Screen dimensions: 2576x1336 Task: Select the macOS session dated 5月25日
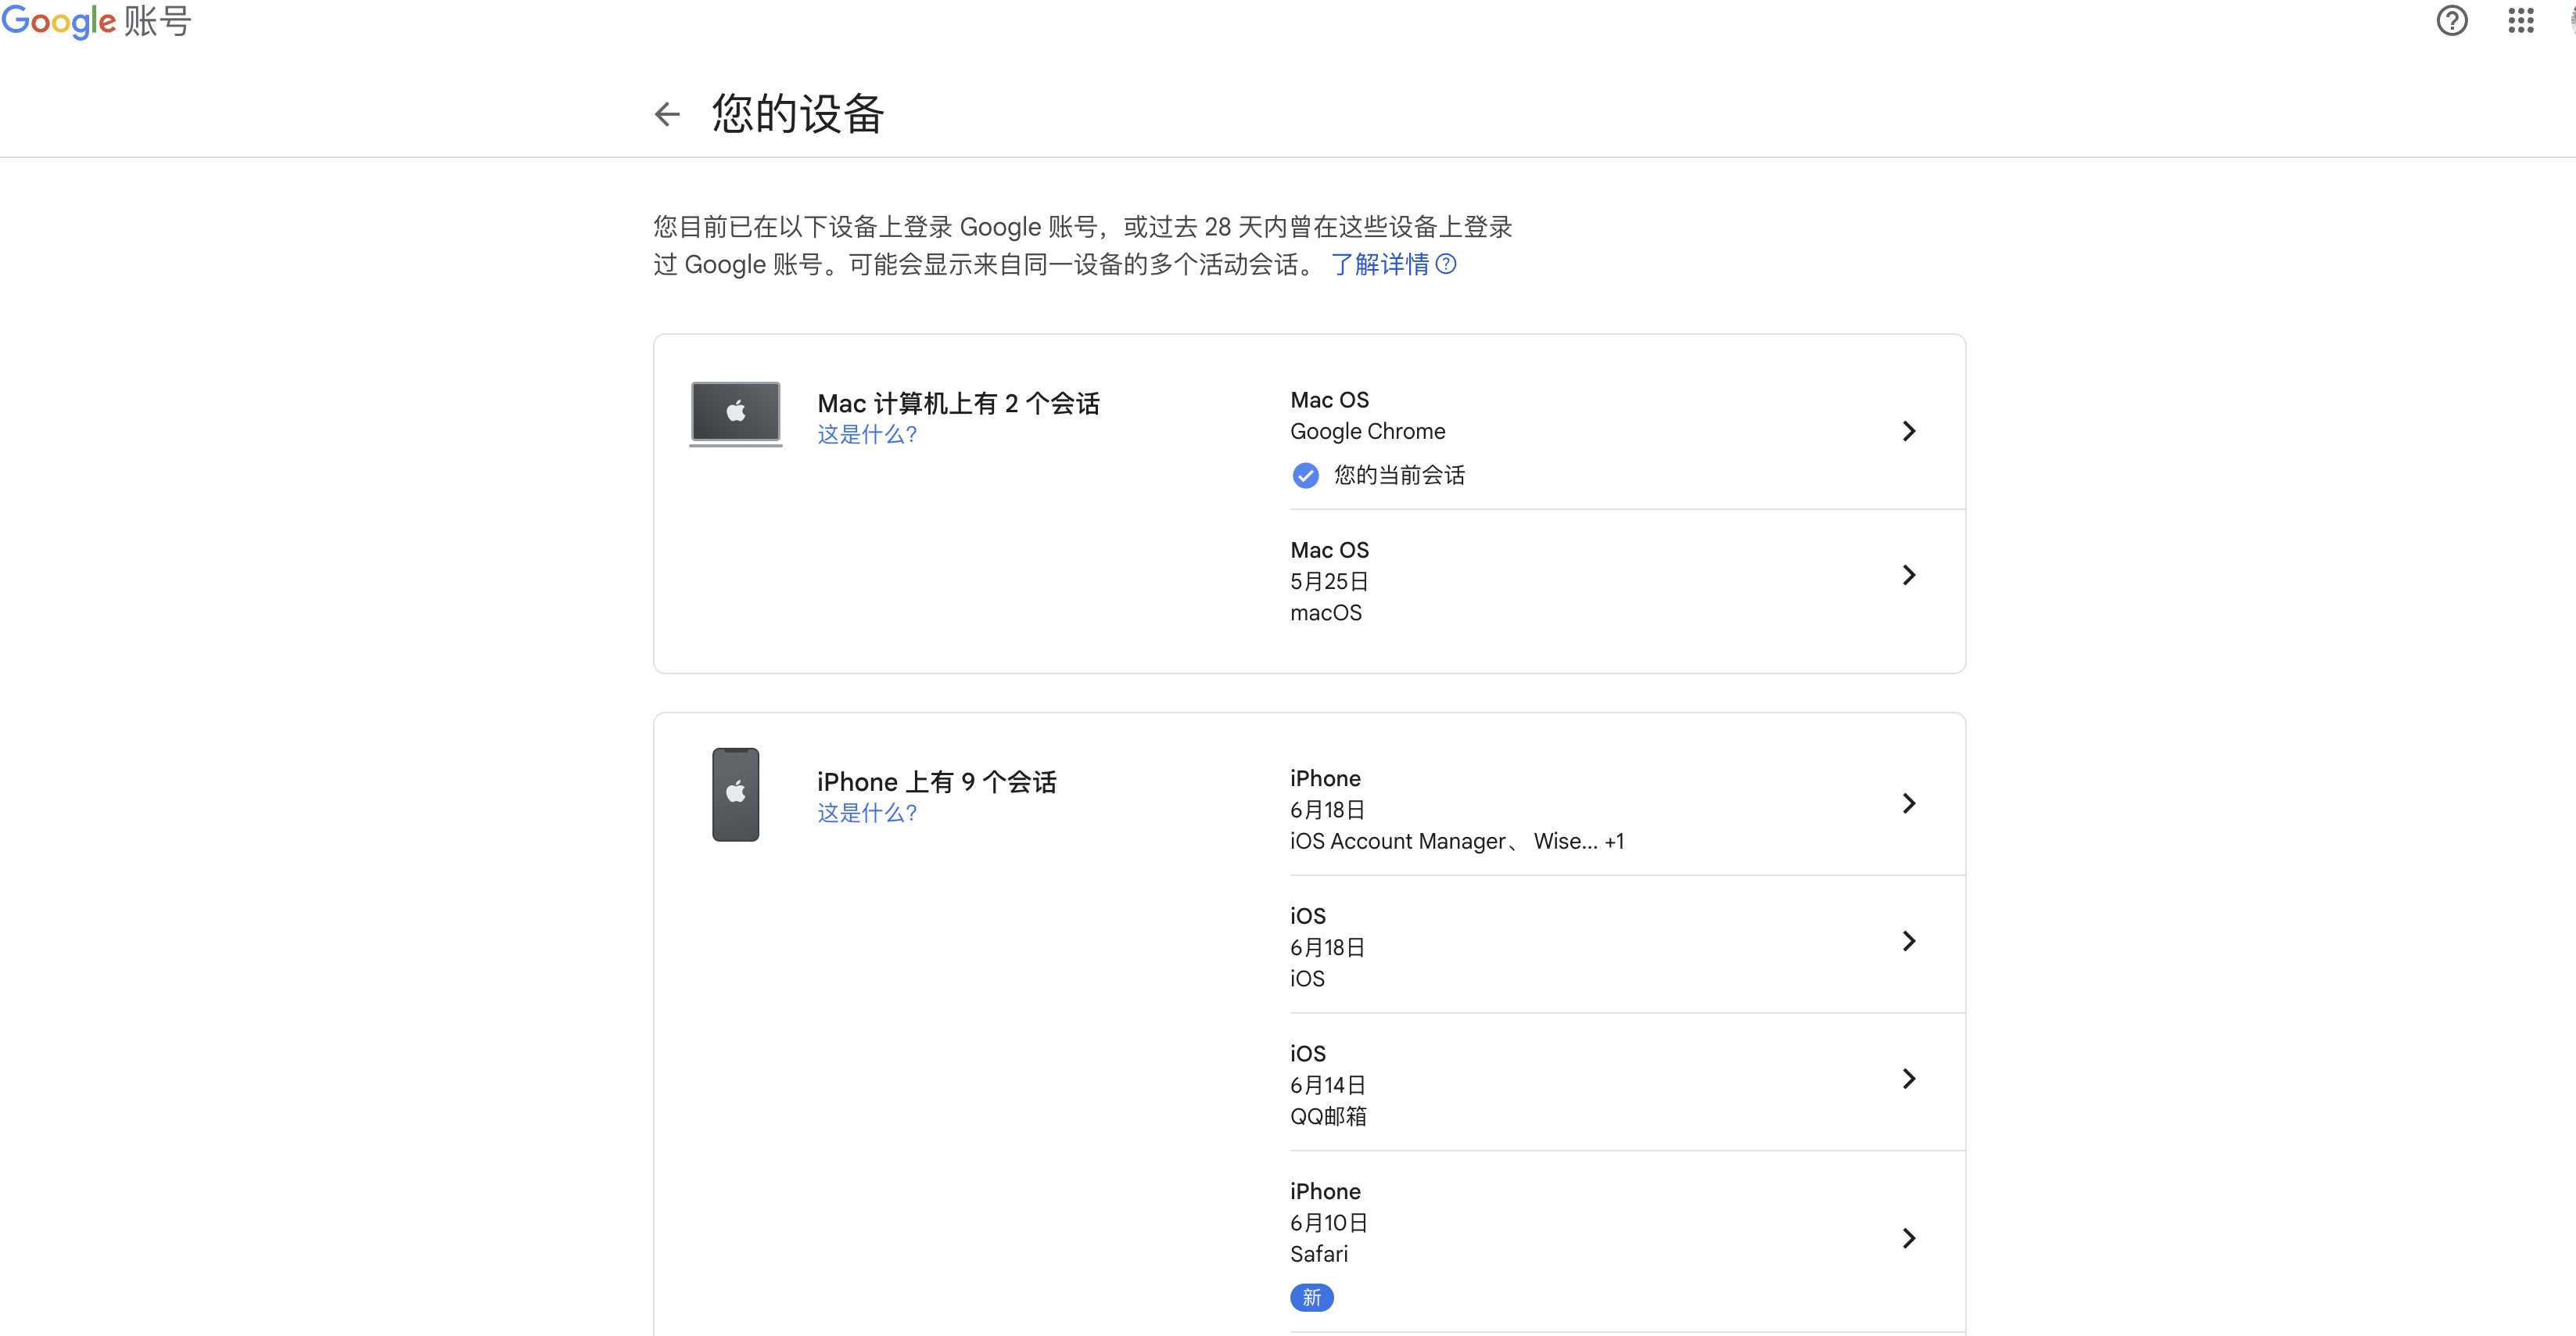coord(1628,581)
